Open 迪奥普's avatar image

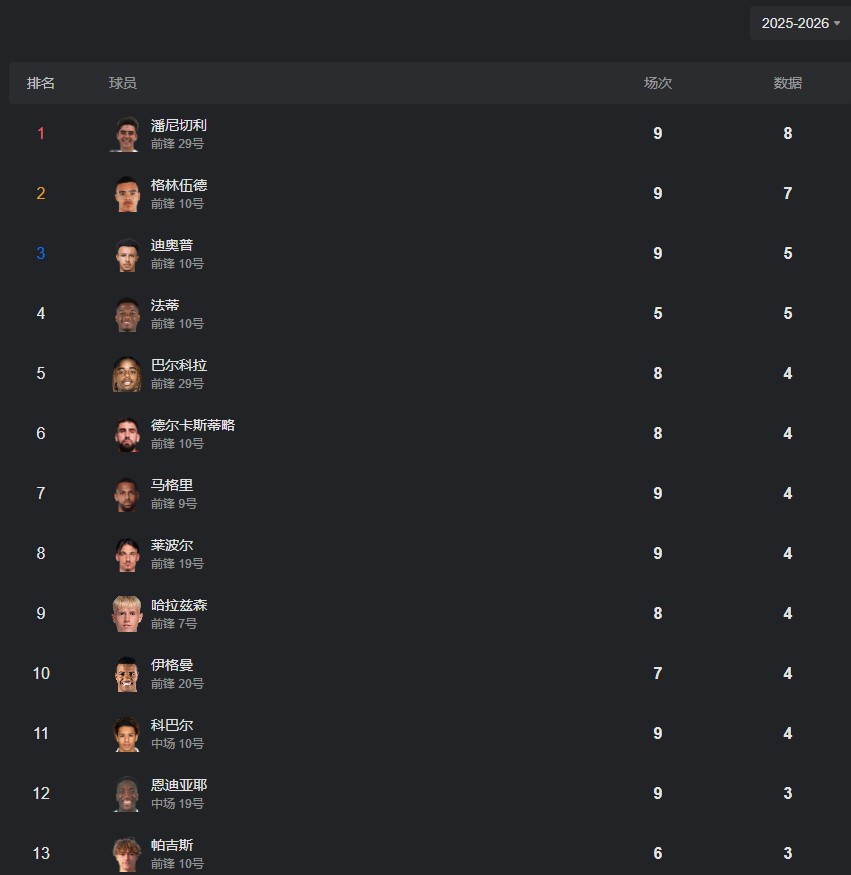[126, 254]
